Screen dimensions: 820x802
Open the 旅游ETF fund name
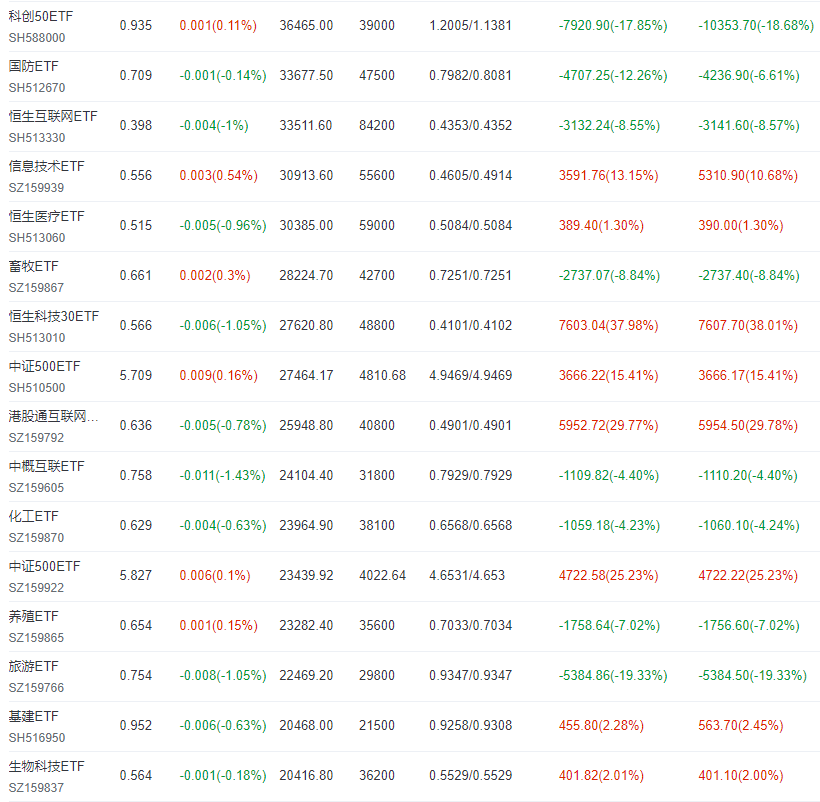(33, 666)
